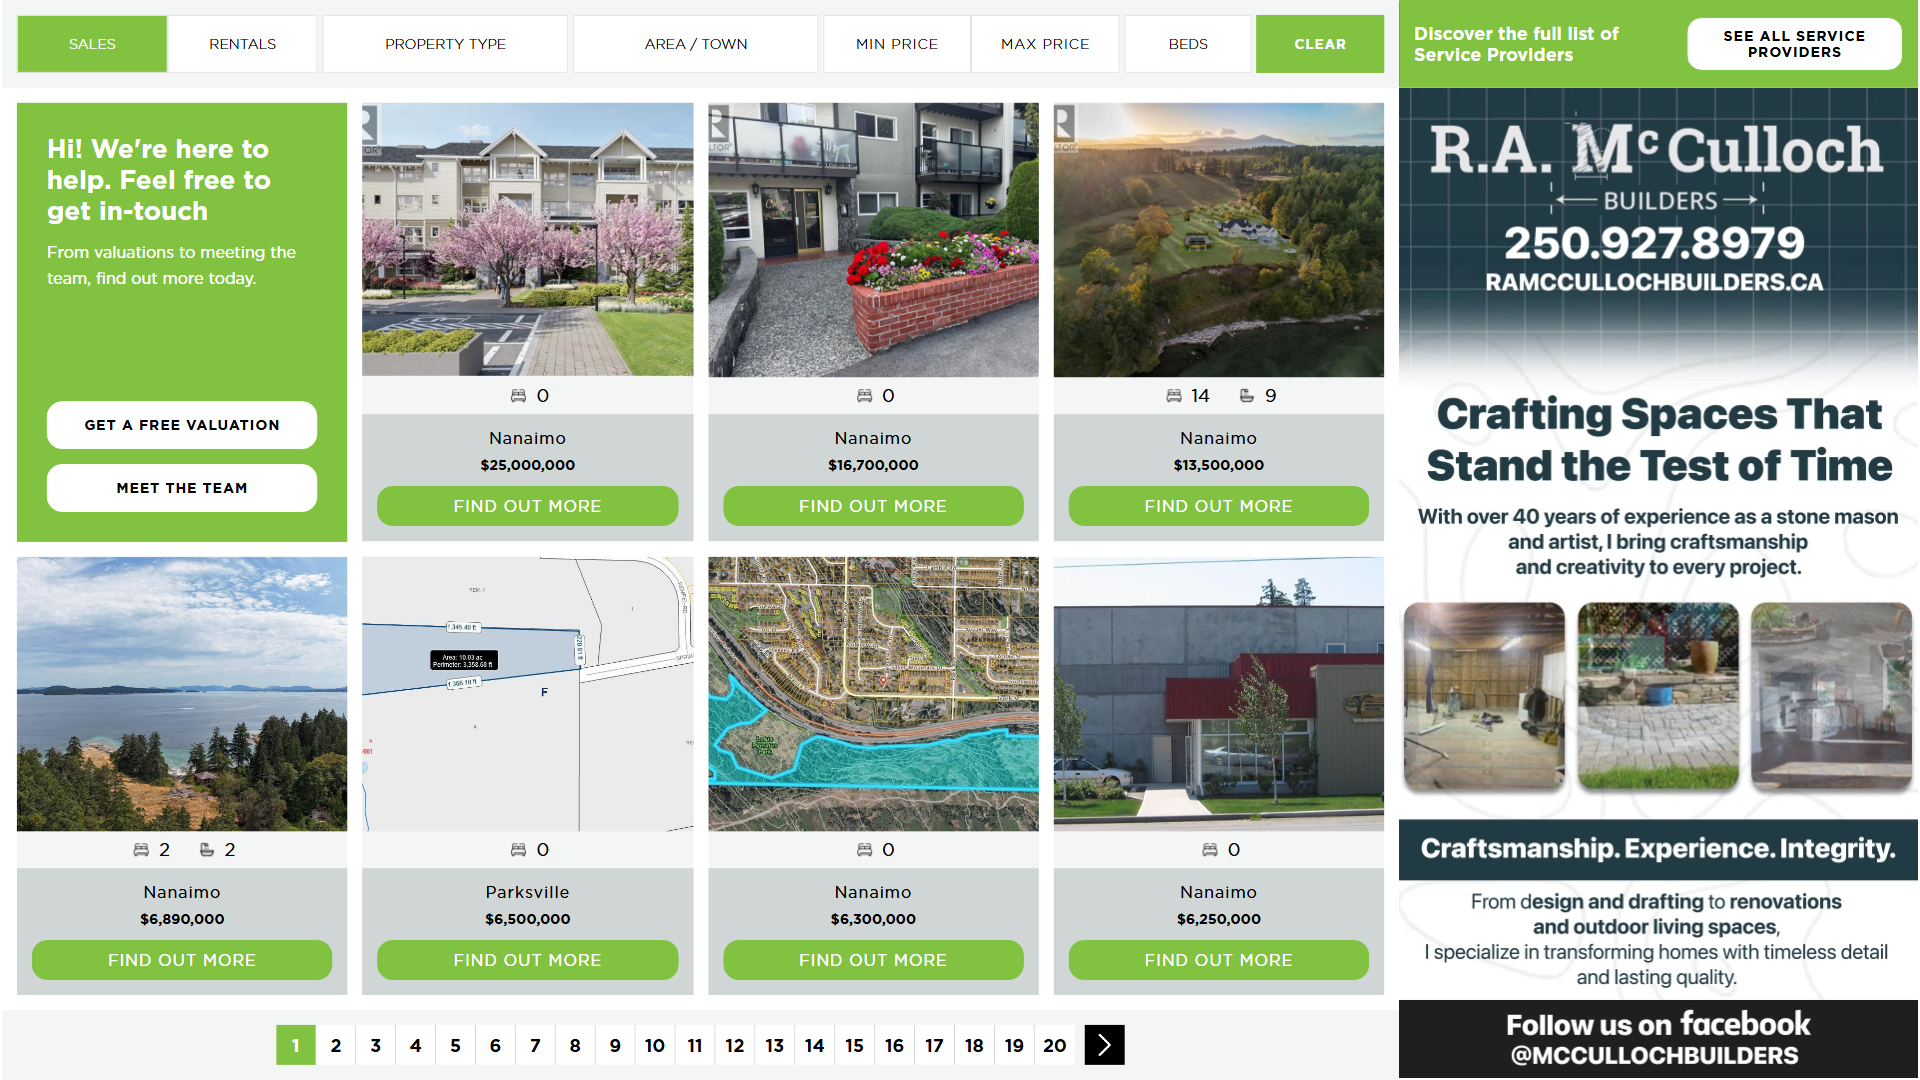Screen dimensions: 1920x1080
Task: Switch to the Rentals toggle
Action: (242, 44)
